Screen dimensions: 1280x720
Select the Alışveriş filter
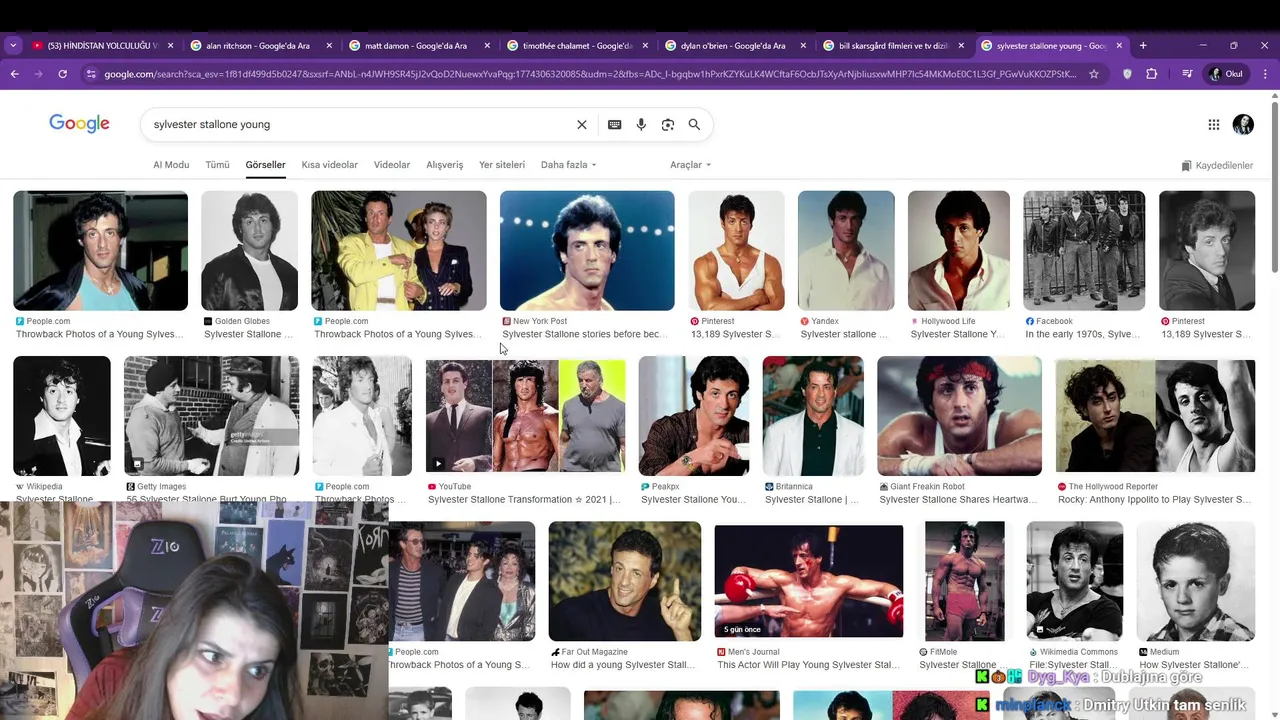445,165
